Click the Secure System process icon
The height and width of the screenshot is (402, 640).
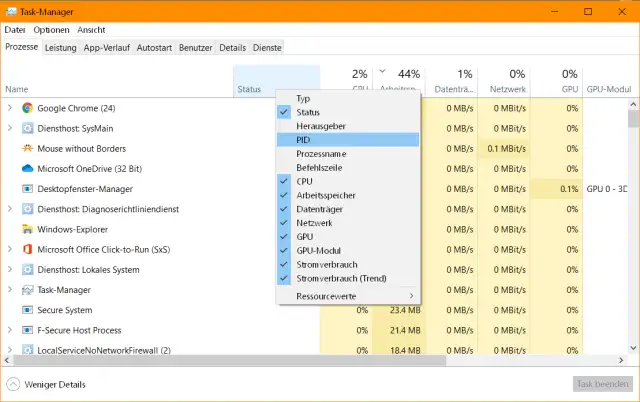(28, 310)
